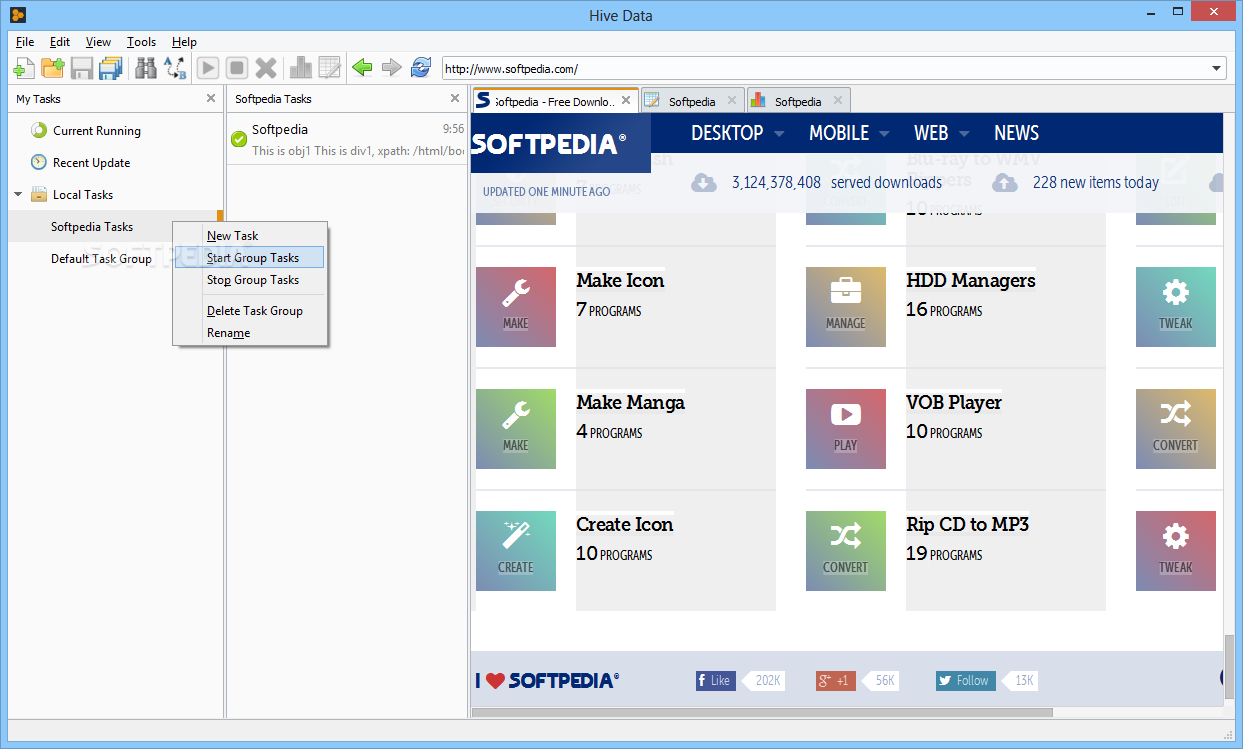Viewport: 1243px width, 749px height.
Task: Open the Create Icon category link
Action: [625, 525]
